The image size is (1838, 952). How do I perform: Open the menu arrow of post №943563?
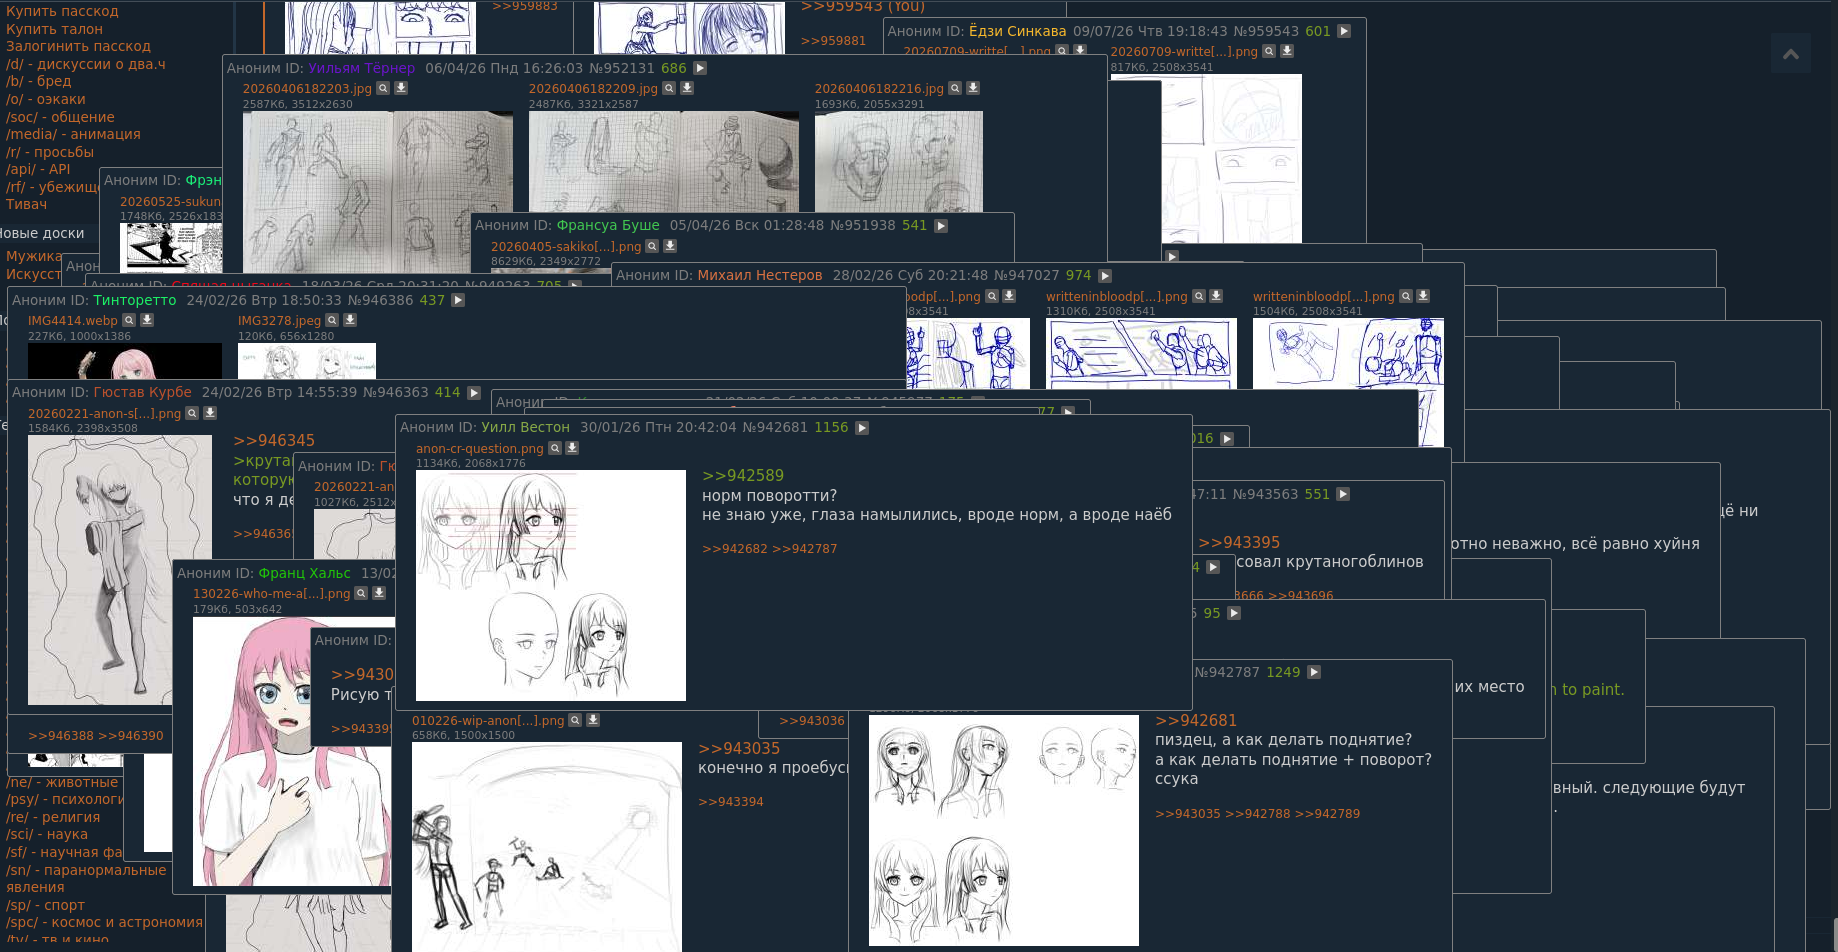coord(1343,494)
